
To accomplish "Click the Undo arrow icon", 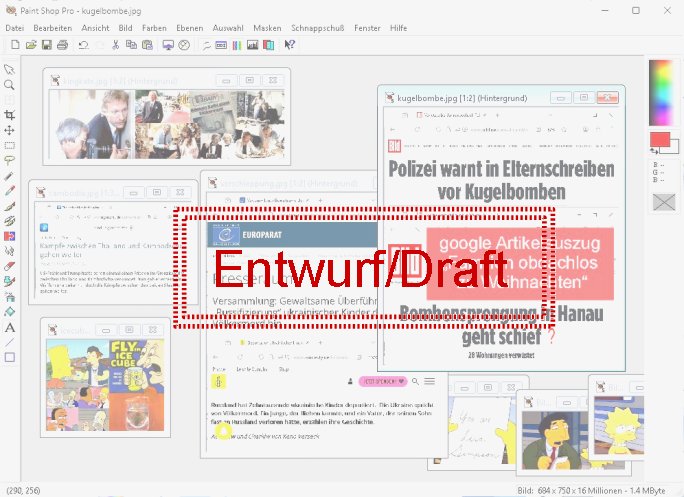I will point(83,45).
